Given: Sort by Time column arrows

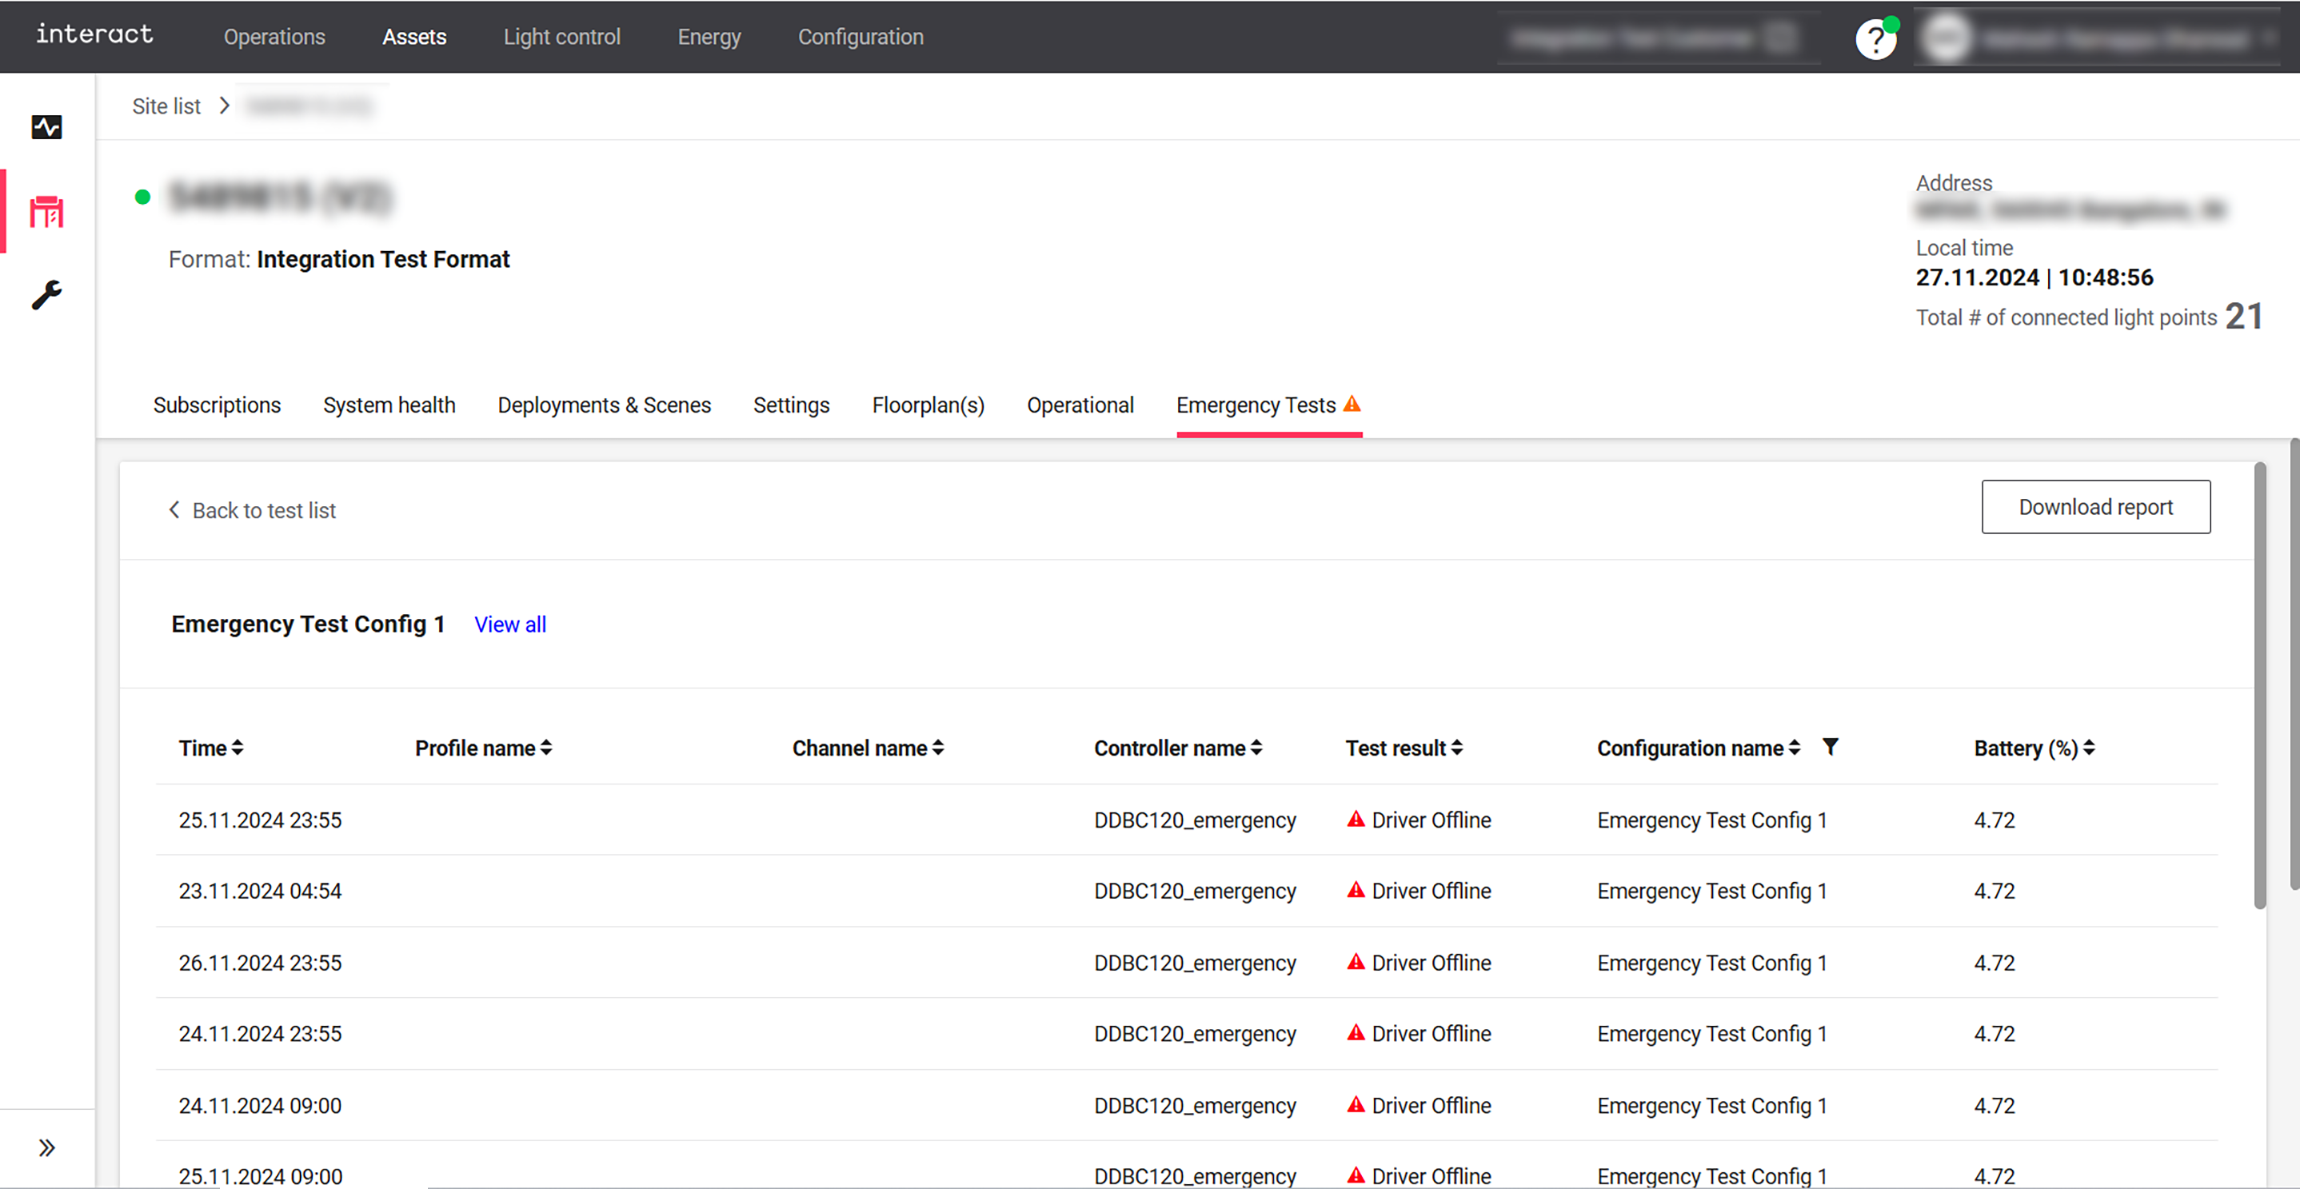Looking at the screenshot, I should tap(238, 748).
